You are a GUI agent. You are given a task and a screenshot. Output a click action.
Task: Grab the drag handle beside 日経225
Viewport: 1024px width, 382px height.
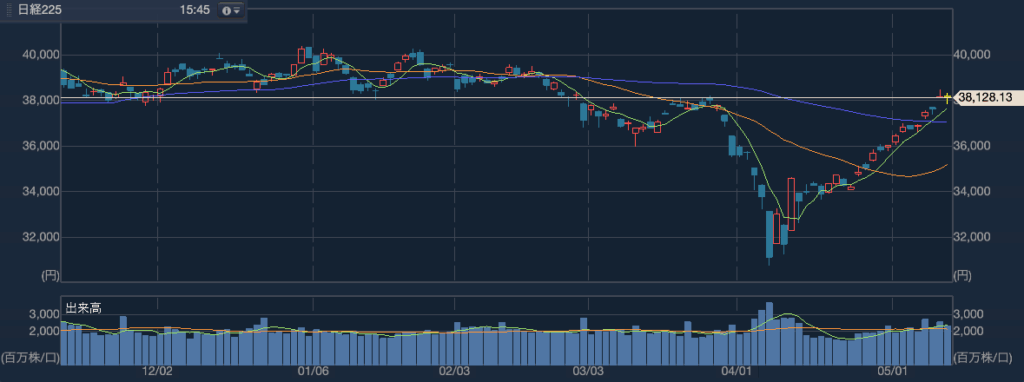tap(9, 11)
